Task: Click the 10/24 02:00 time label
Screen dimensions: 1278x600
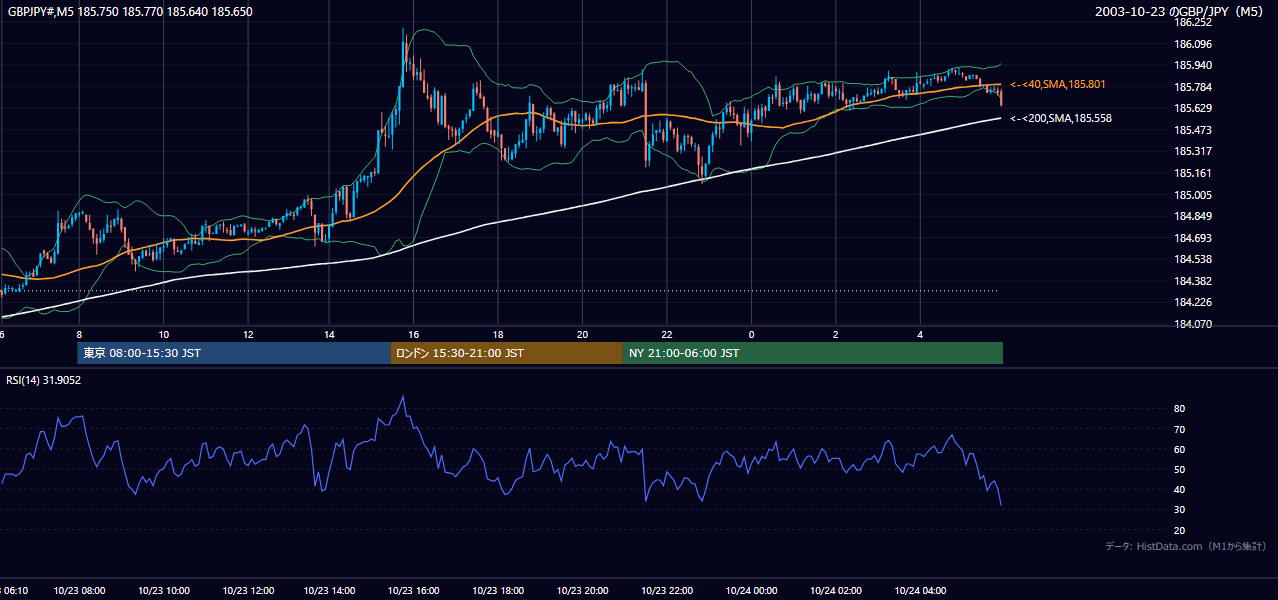Action: tap(836, 591)
